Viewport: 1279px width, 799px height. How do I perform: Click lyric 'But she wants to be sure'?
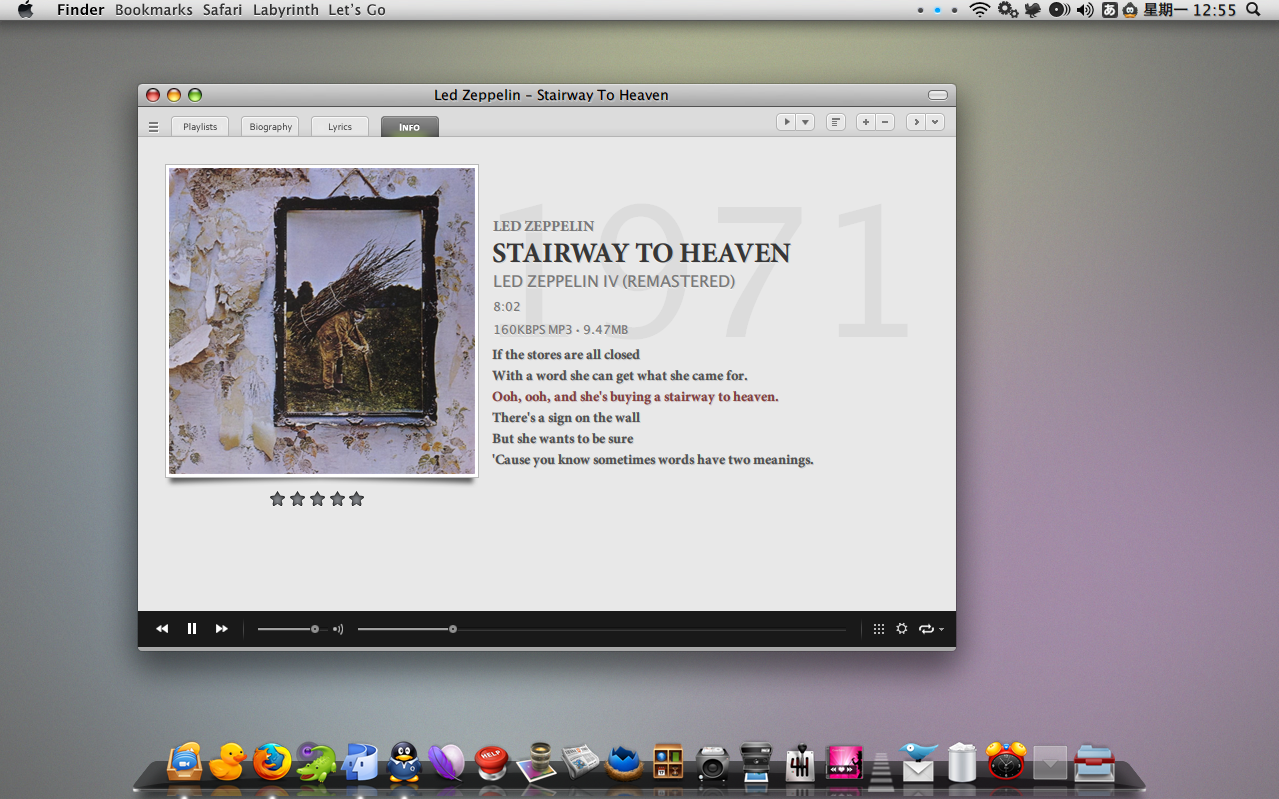(x=563, y=439)
